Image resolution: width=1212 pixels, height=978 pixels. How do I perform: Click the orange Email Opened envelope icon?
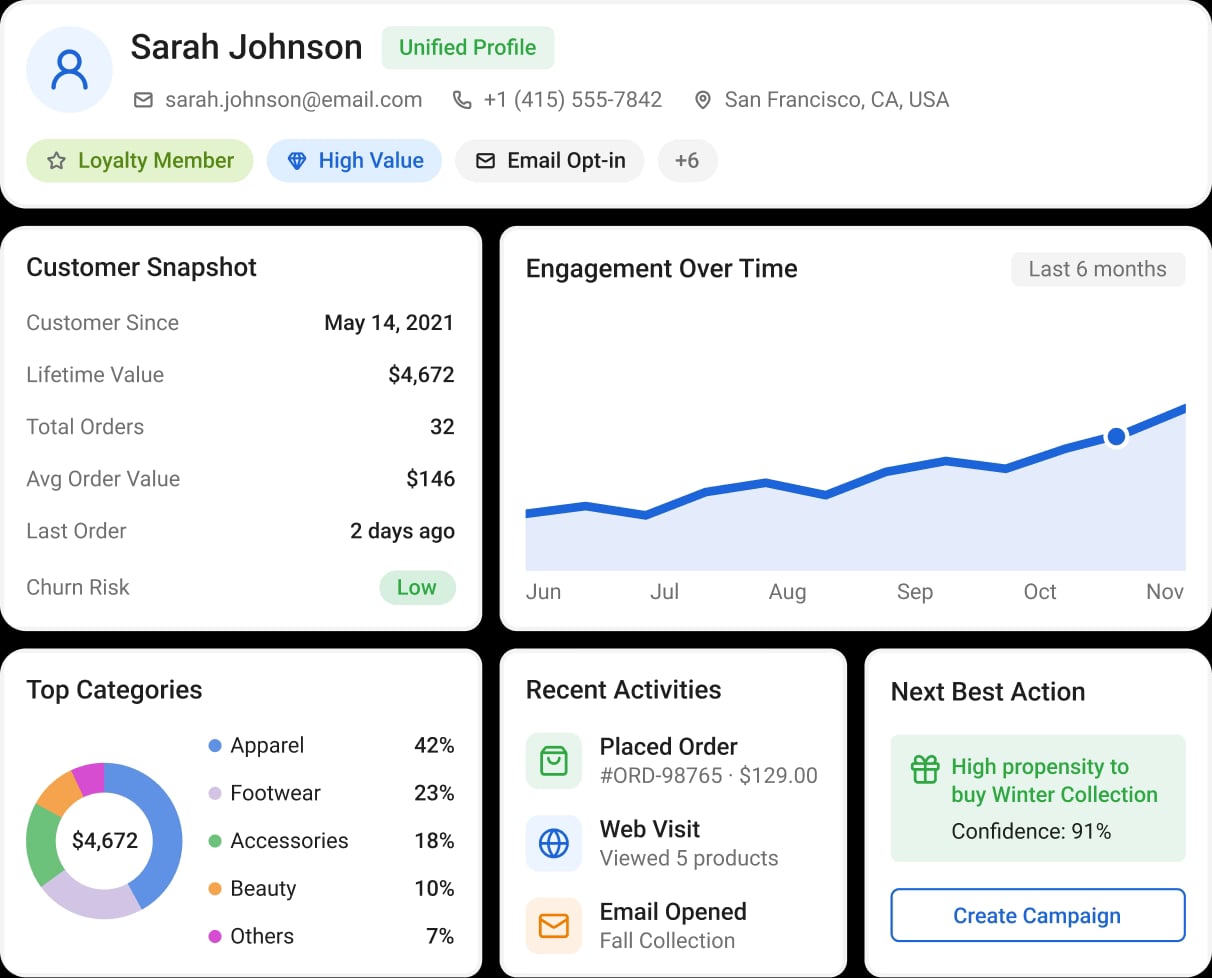tap(553, 926)
